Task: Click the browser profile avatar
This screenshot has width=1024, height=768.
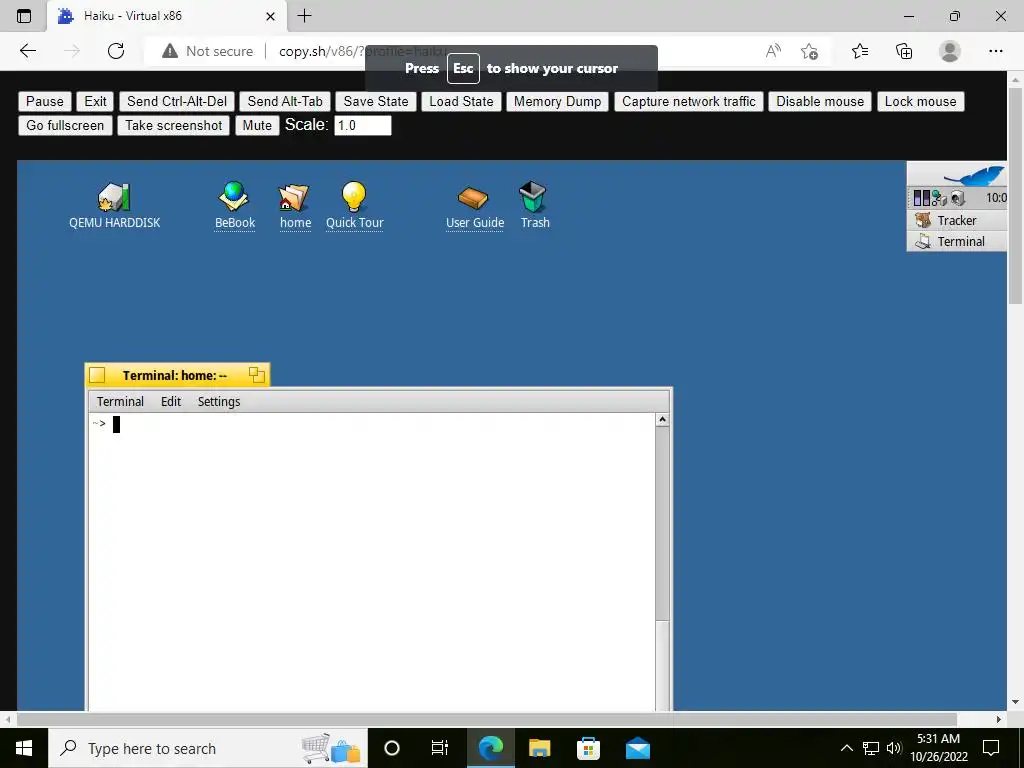Action: click(950, 51)
